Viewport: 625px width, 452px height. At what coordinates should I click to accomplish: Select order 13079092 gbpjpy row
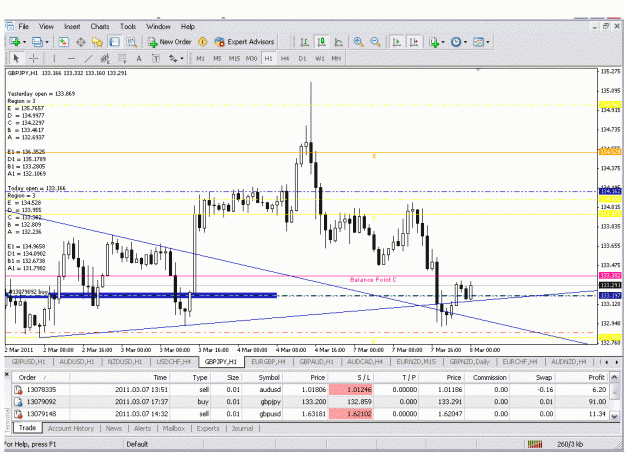[310, 402]
